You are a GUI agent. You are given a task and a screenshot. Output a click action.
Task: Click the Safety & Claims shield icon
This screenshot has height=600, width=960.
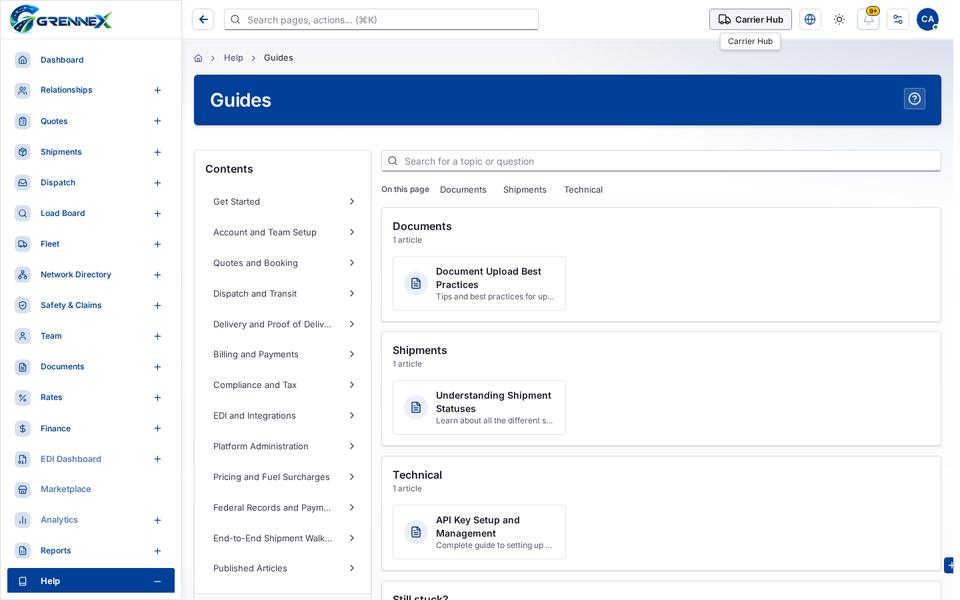[23, 305]
